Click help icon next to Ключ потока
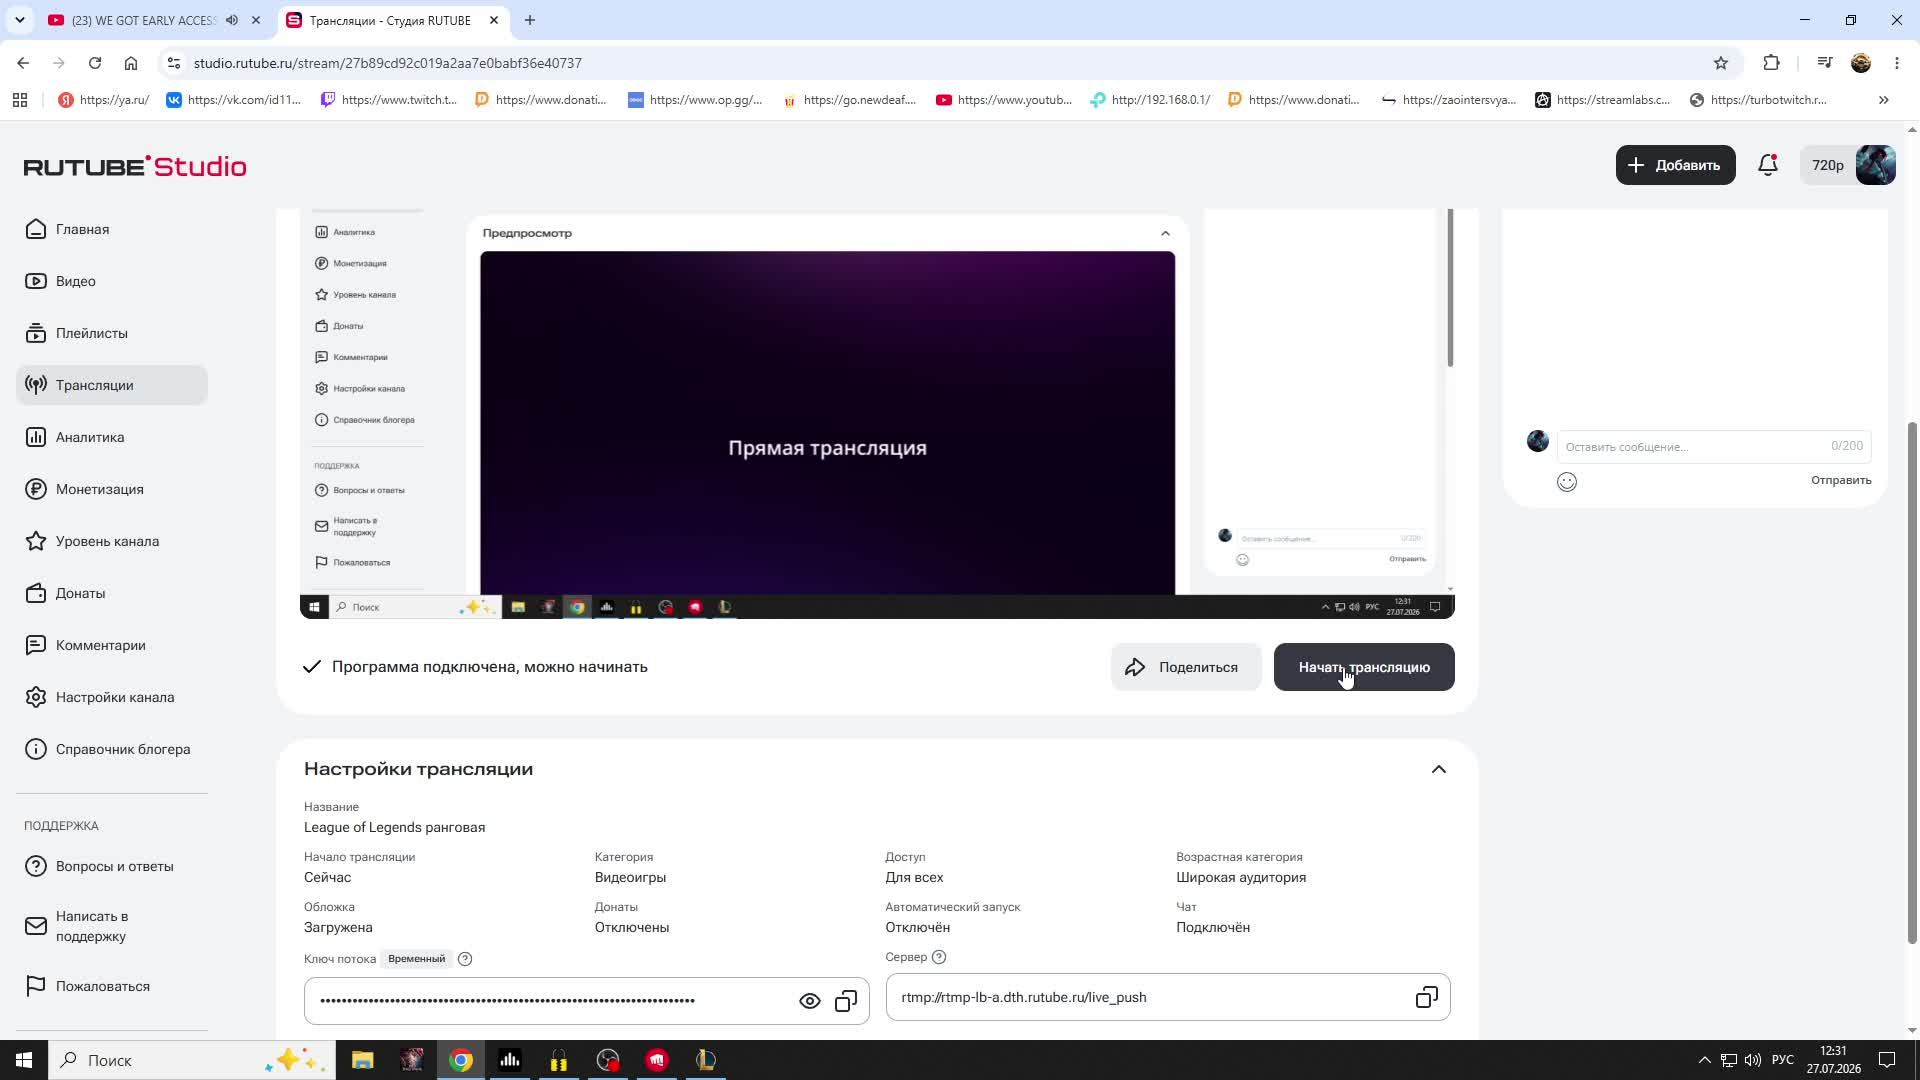Viewport: 1920px width, 1080px height. 465,959
